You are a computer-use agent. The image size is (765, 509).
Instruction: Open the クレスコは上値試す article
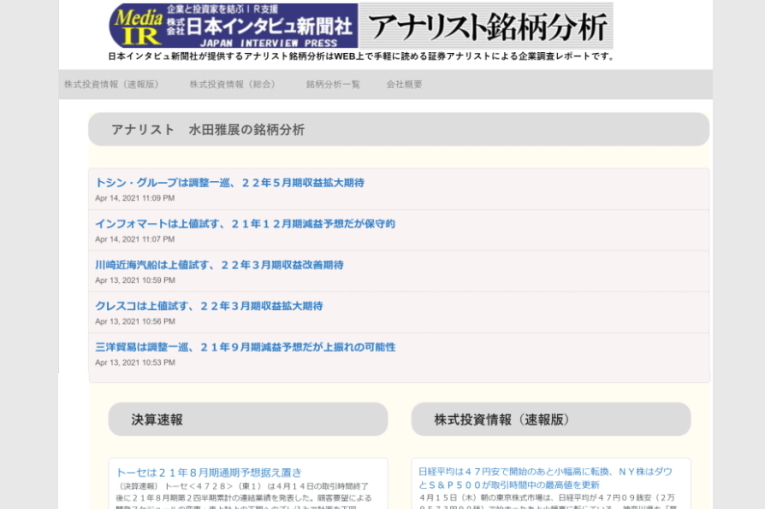click(209, 306)
